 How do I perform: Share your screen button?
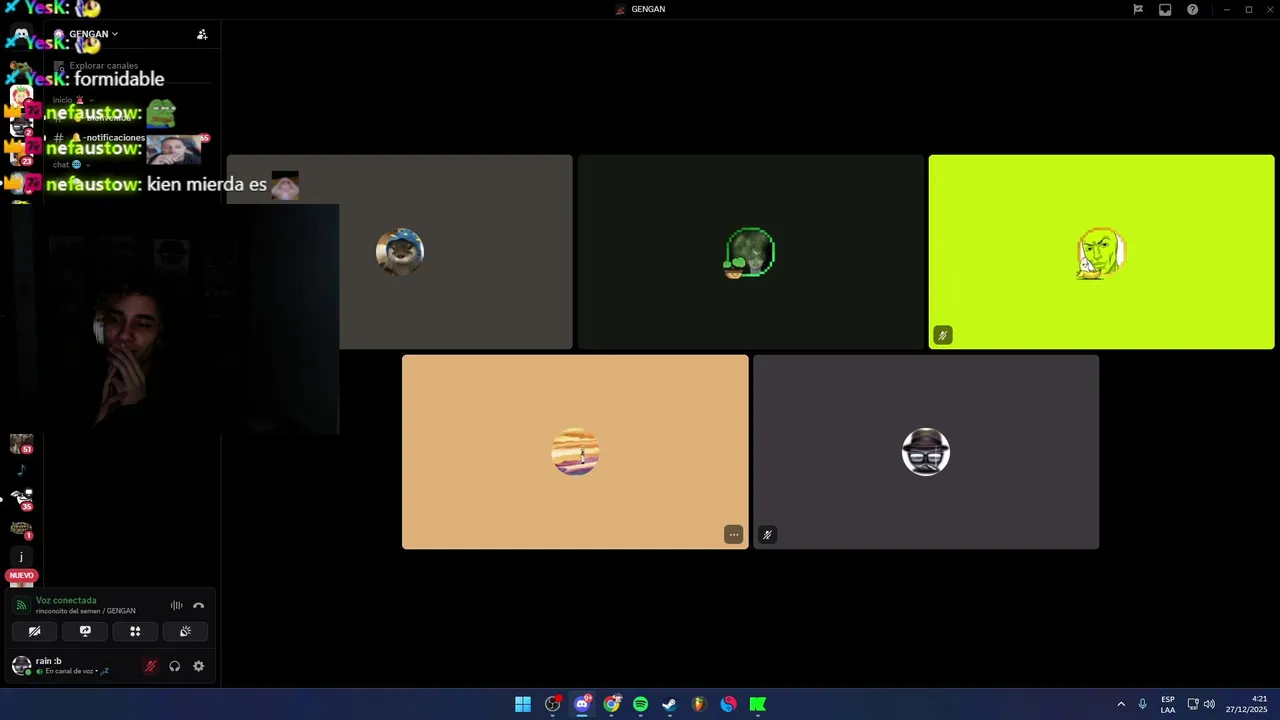[x=85, y=631]
